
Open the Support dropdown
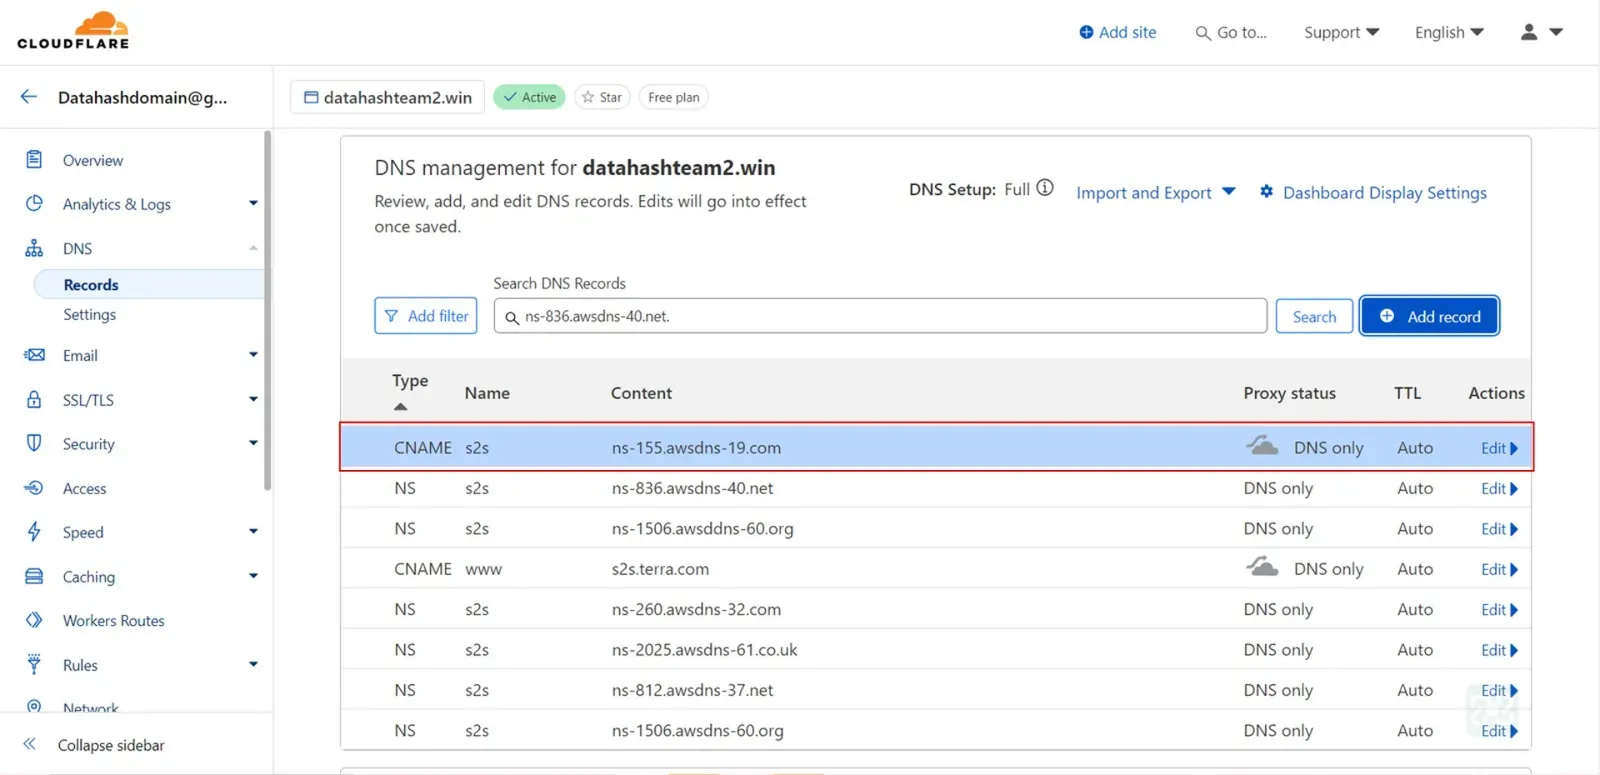1341,32
